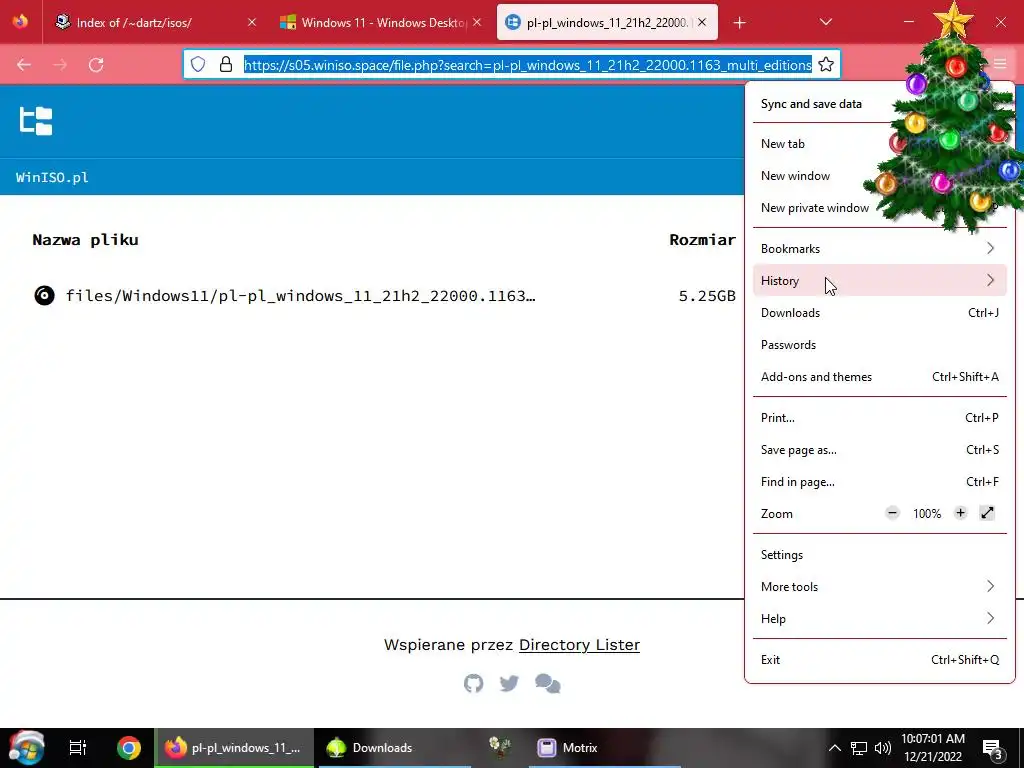Minimize the Firefox window
Screen dimensions: 1024x768
[x=908, y=22]
